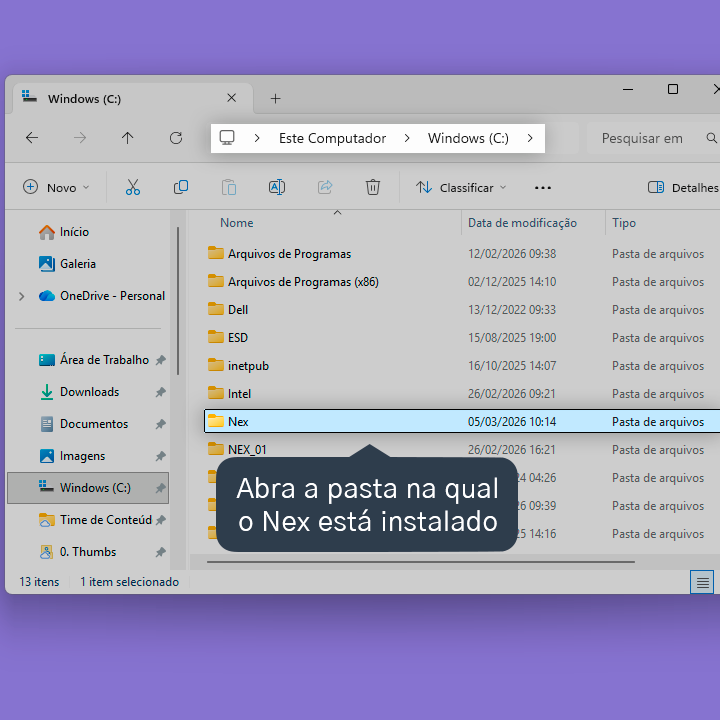The height and width of the screenshot is (720, 720).
Task: Click the Windows (C:) tab title
Action: tap(84, 99)
